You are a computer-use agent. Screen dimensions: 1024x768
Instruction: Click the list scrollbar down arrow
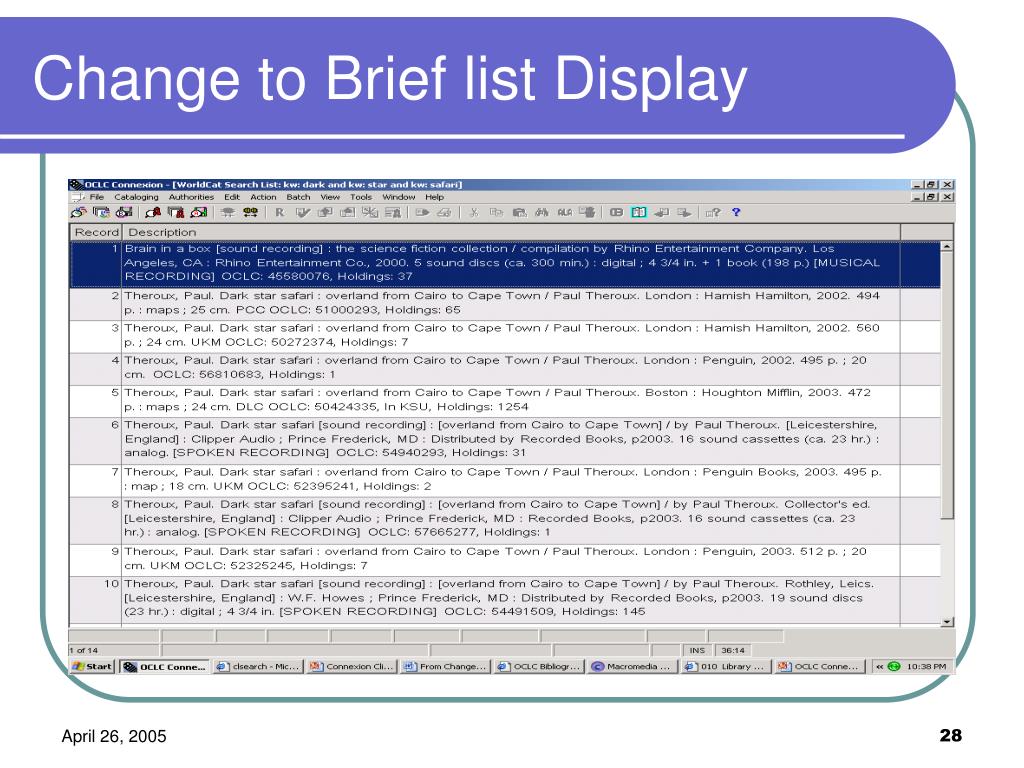(947, 622)
